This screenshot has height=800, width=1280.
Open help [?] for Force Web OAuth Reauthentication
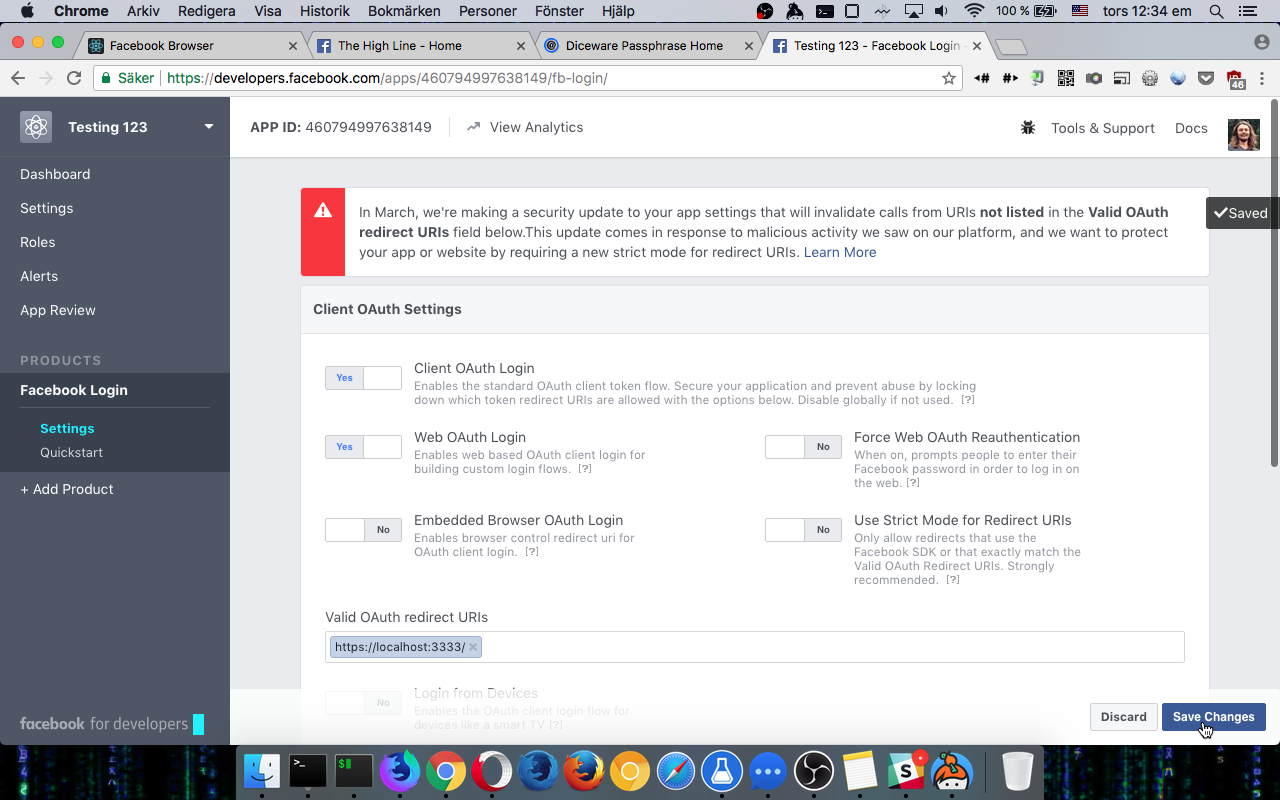tap(913, 483)
